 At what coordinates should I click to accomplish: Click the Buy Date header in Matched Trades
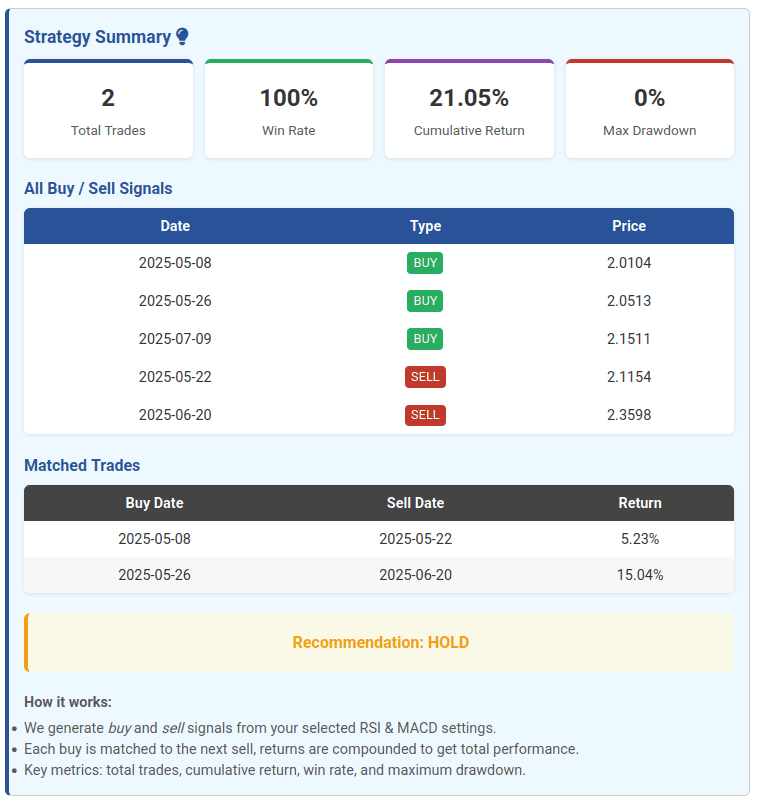pos(154,503)
